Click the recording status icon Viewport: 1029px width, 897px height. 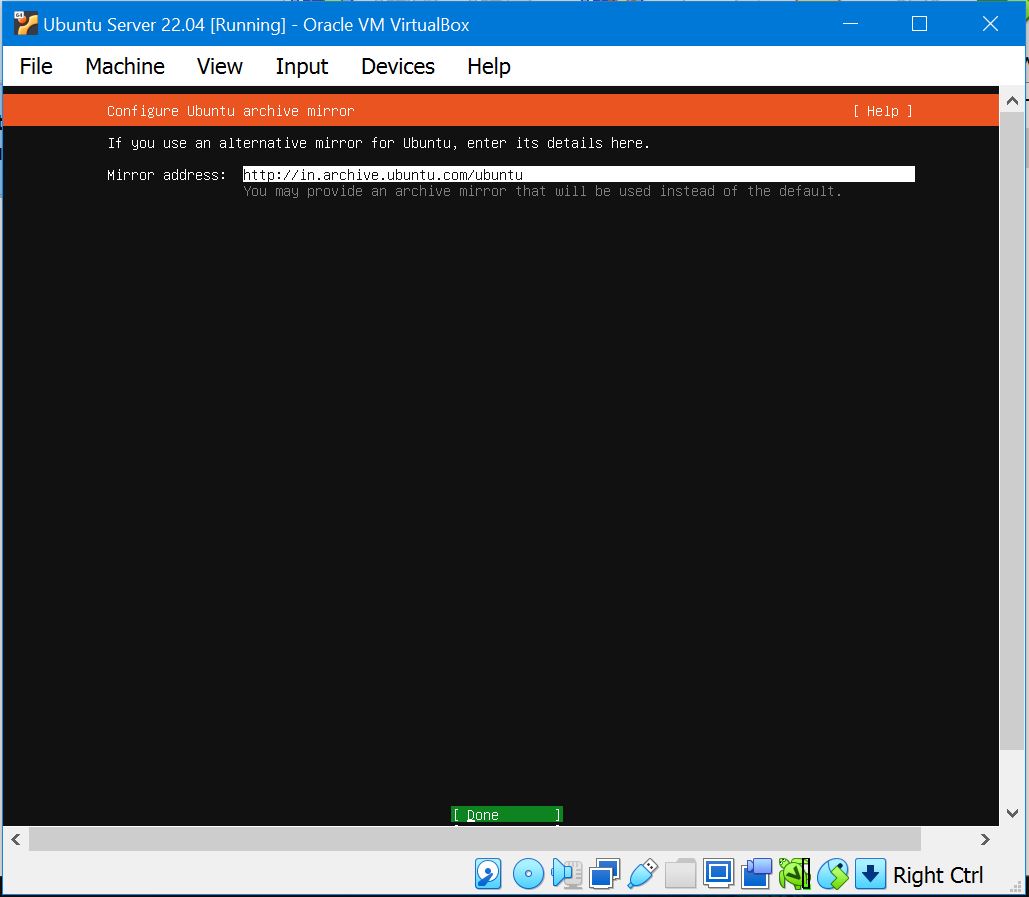point(757,874)
